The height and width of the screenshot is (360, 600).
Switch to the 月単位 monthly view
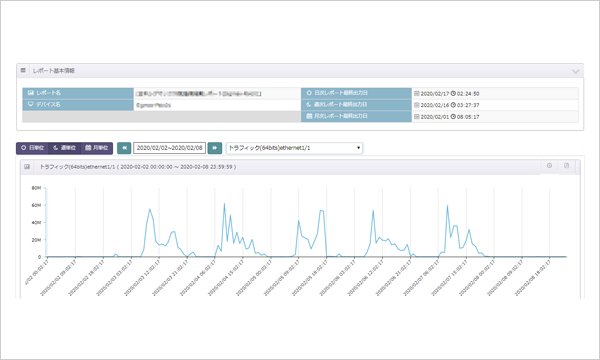coord(97,148)
